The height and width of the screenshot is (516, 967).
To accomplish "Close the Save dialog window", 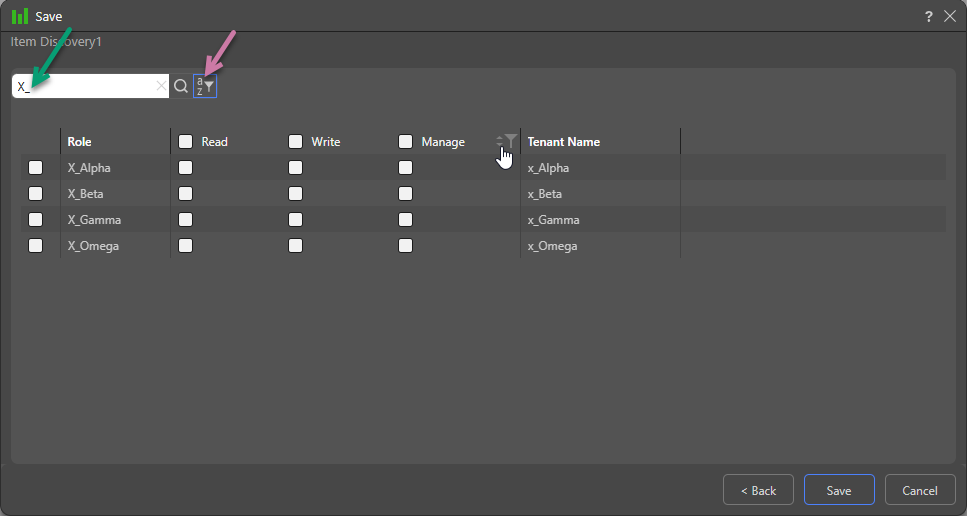I will point(950,17).
